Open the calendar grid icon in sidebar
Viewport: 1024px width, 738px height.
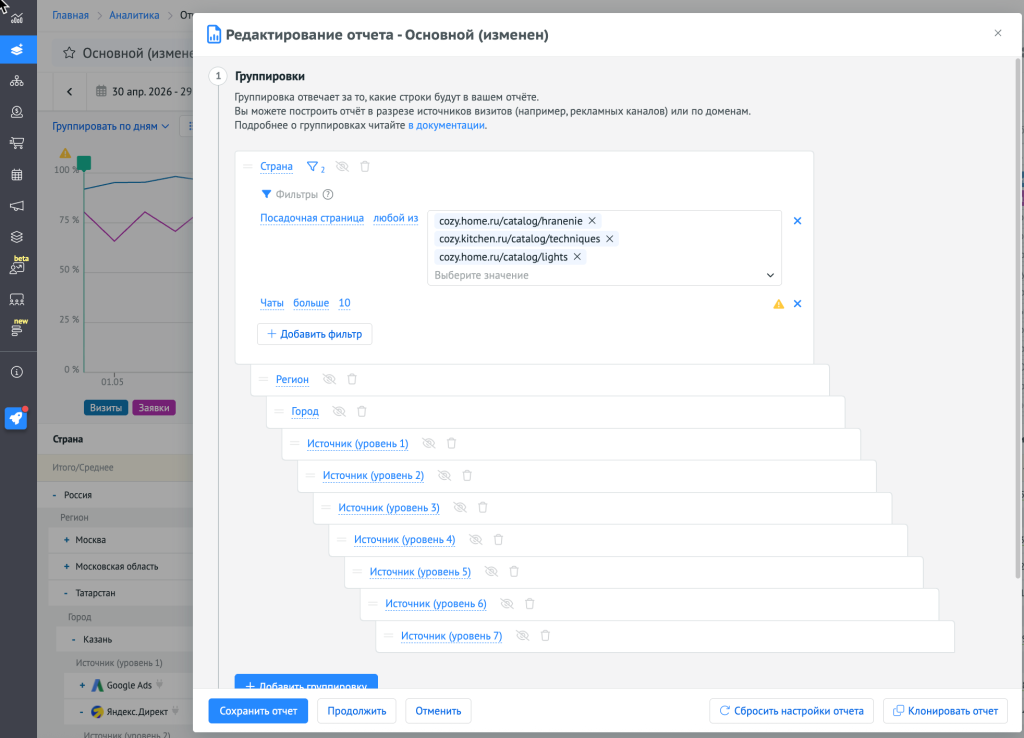click(17, 174)
